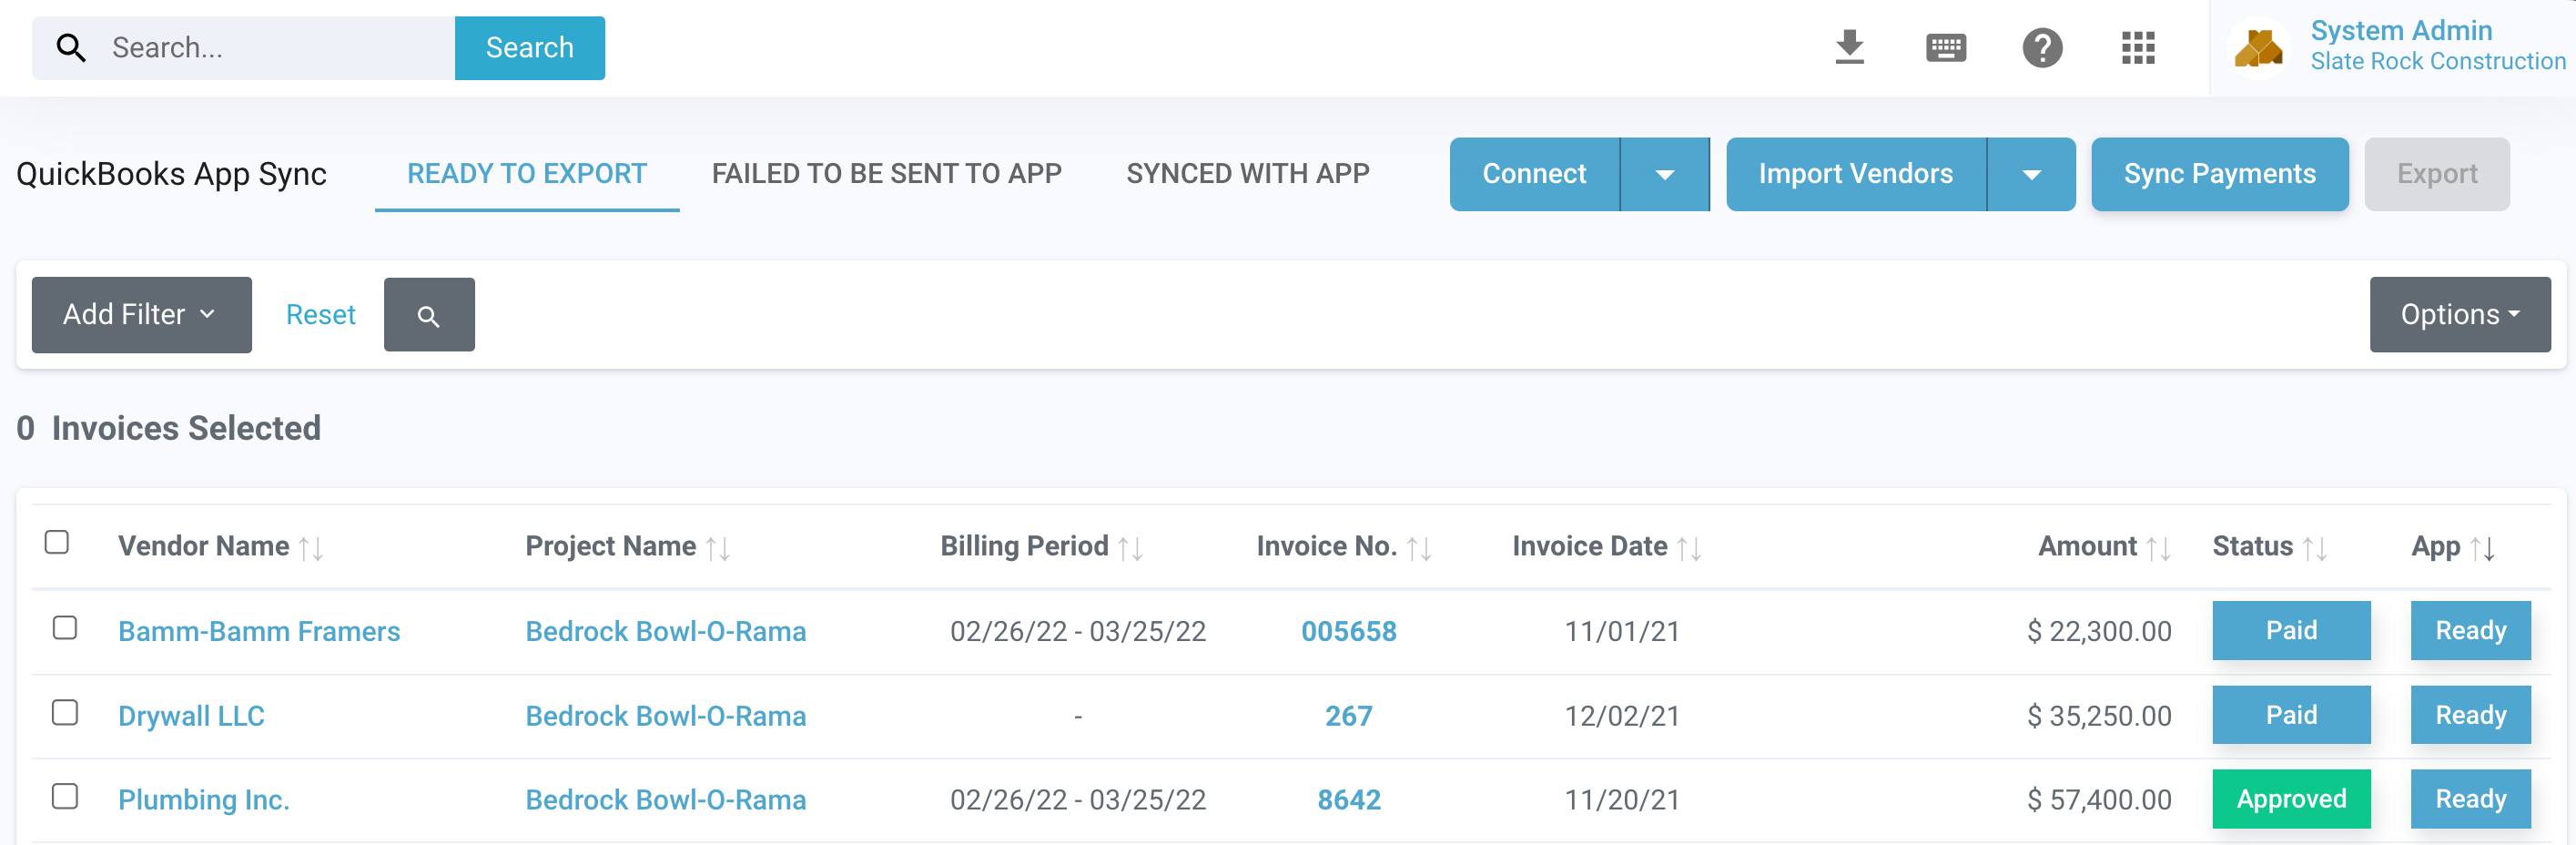Sort by Invoice Date column arrows
This screenshot has height=845, width=2576.
(1689, 548)
